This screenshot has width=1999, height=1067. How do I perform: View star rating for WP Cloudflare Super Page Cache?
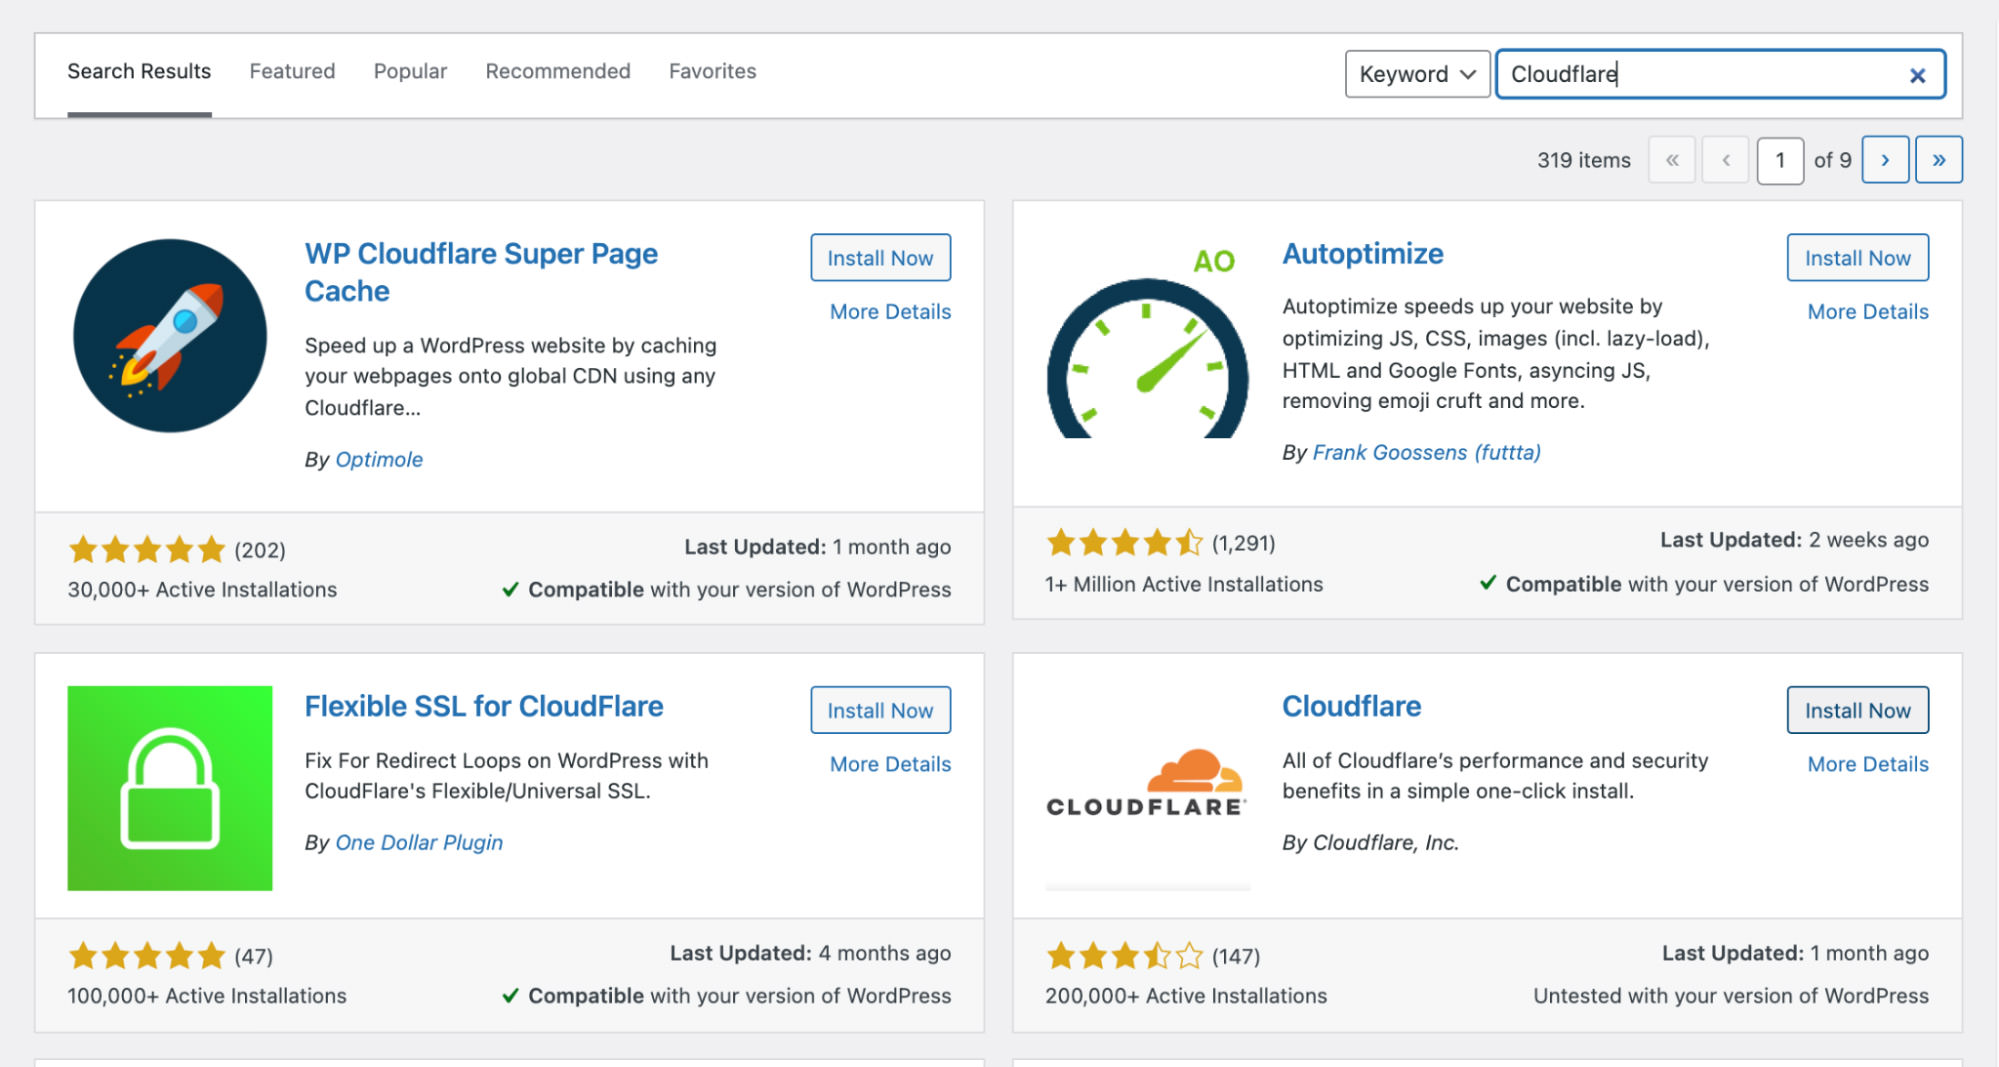(x=147, y=549)
